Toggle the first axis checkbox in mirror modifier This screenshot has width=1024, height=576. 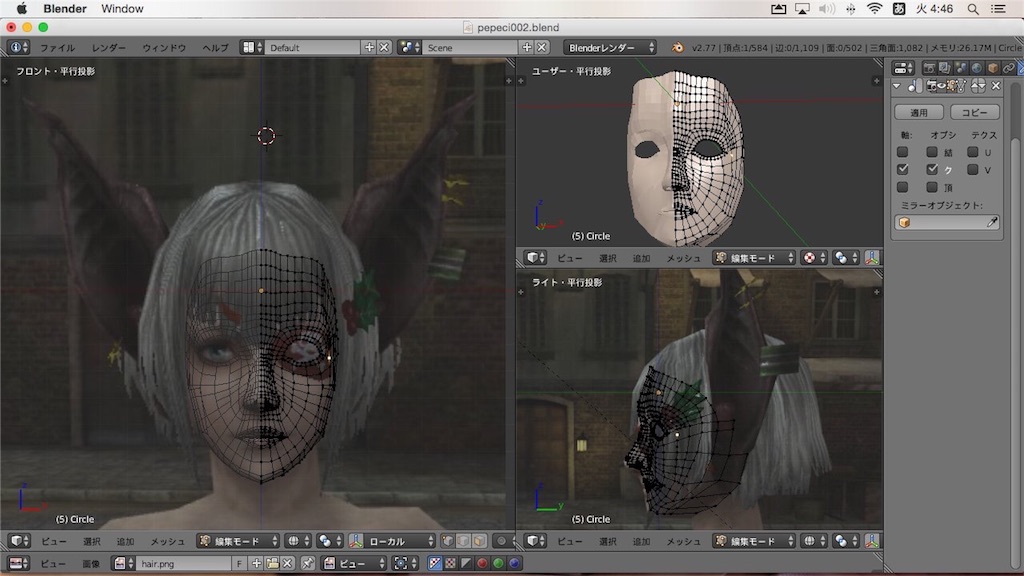click(x=903, y=152)
